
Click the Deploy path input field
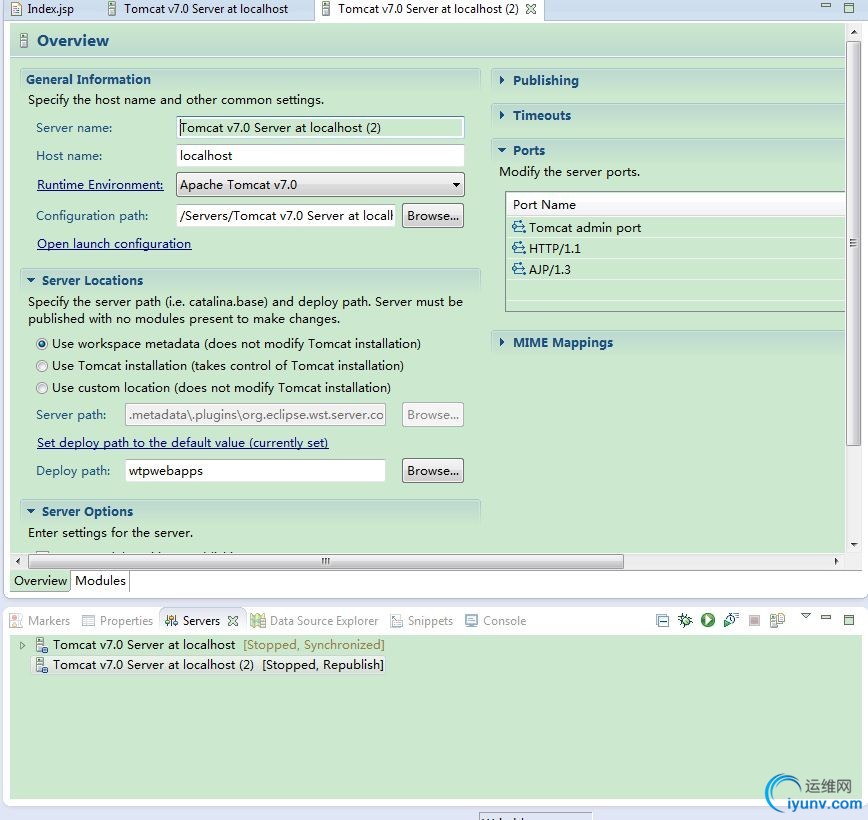[255, 471]
